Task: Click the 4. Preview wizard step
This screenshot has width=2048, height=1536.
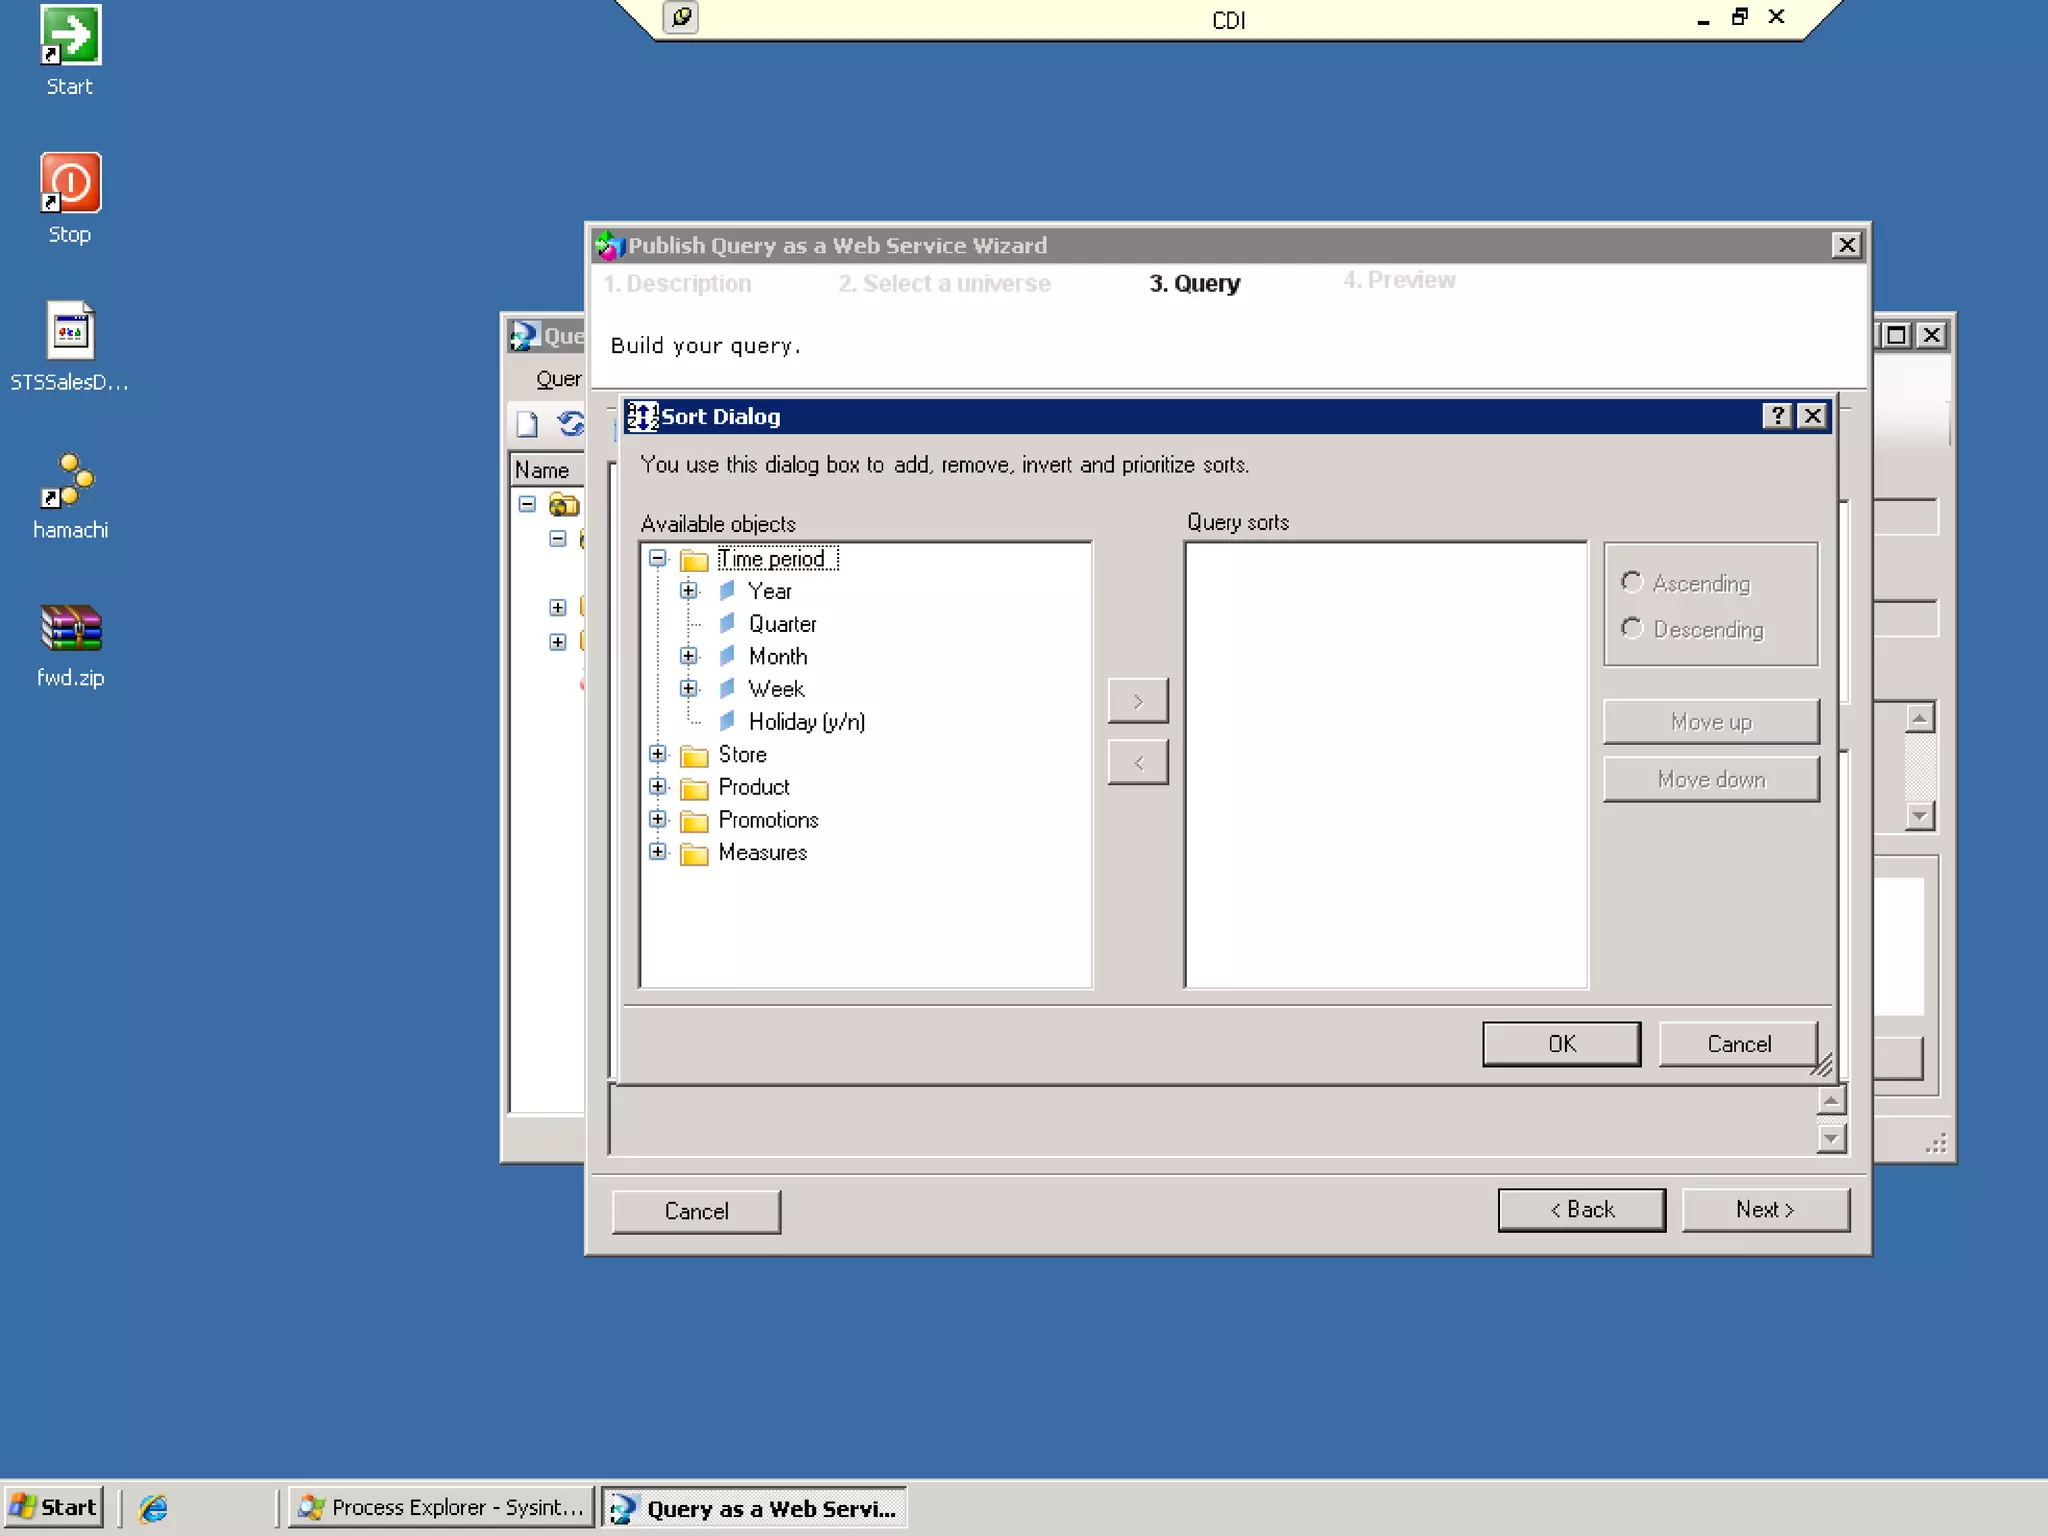Action: 1399,281
